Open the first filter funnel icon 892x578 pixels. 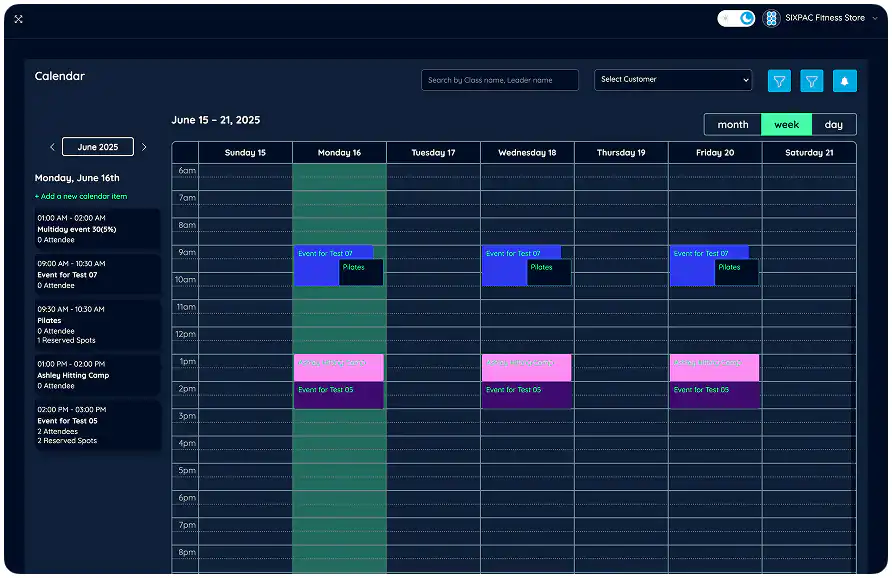[x=779, y=80]
